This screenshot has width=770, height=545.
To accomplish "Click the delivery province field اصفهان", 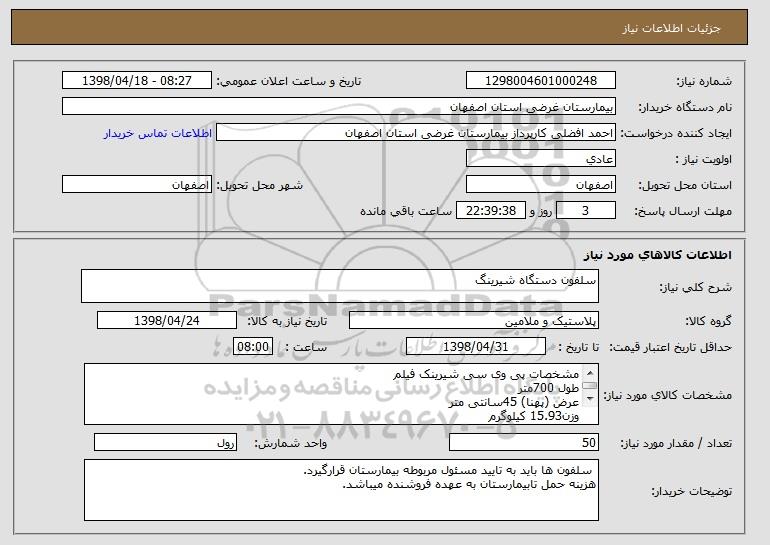I will click(x=541, y=185).
